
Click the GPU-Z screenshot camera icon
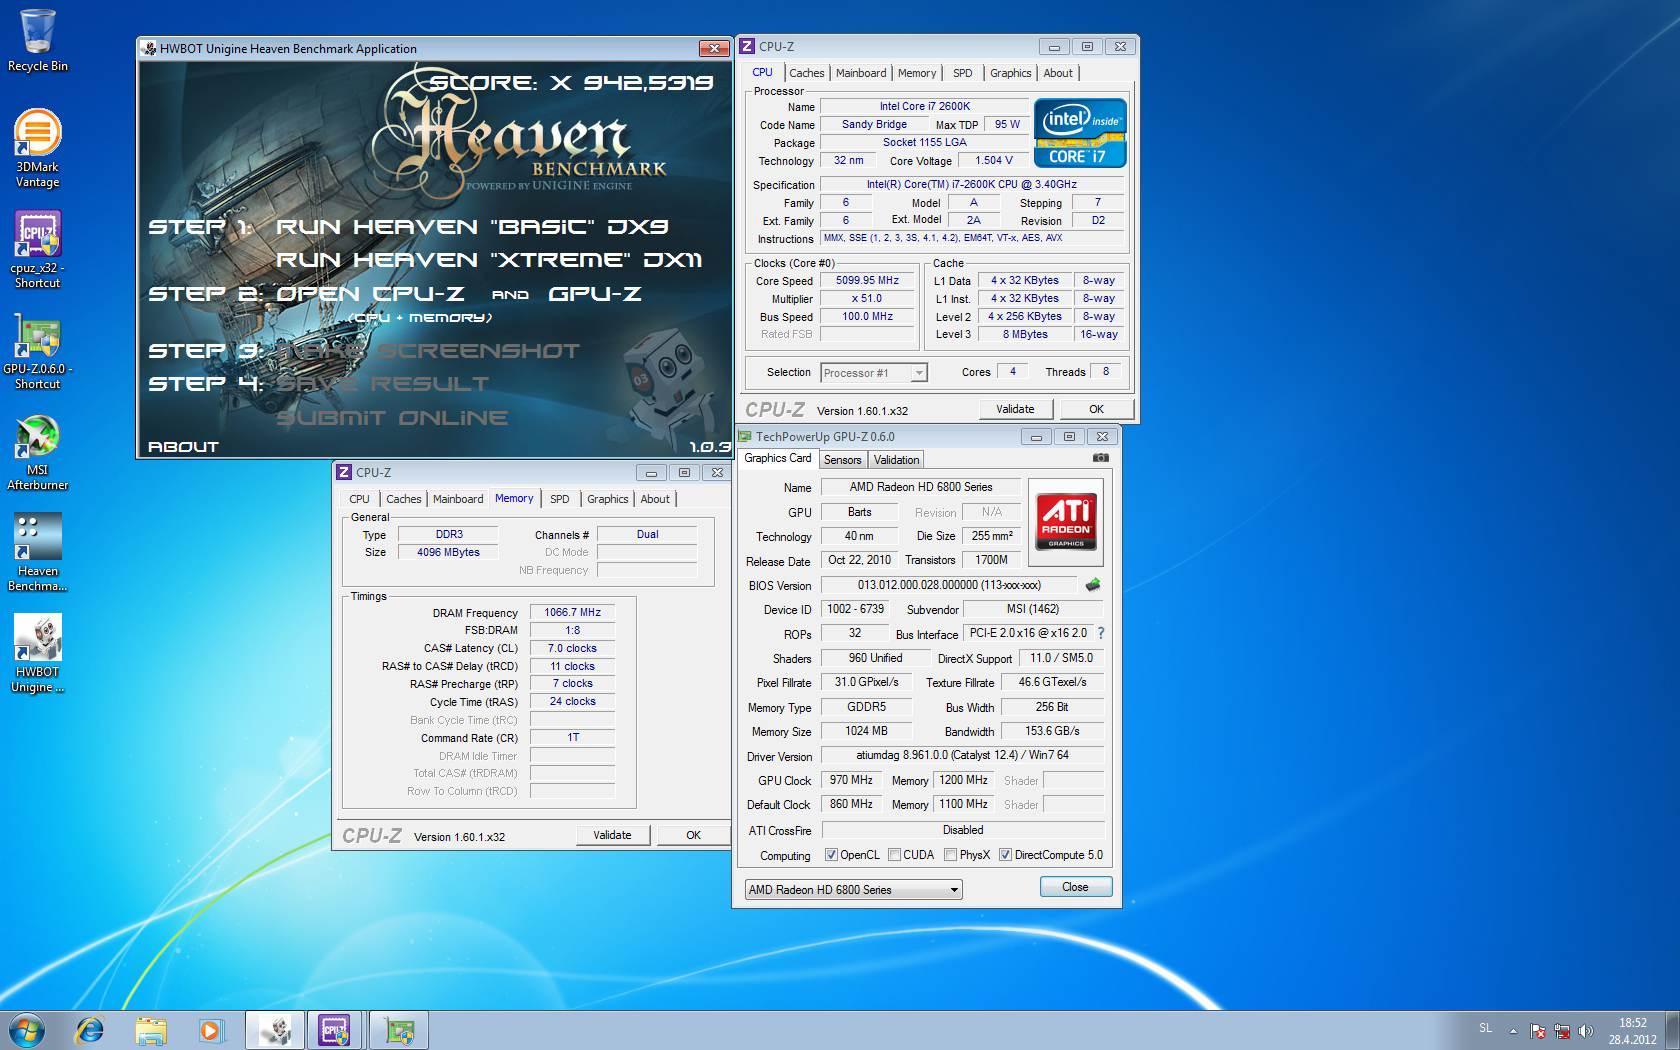[x=1100, y=458]
